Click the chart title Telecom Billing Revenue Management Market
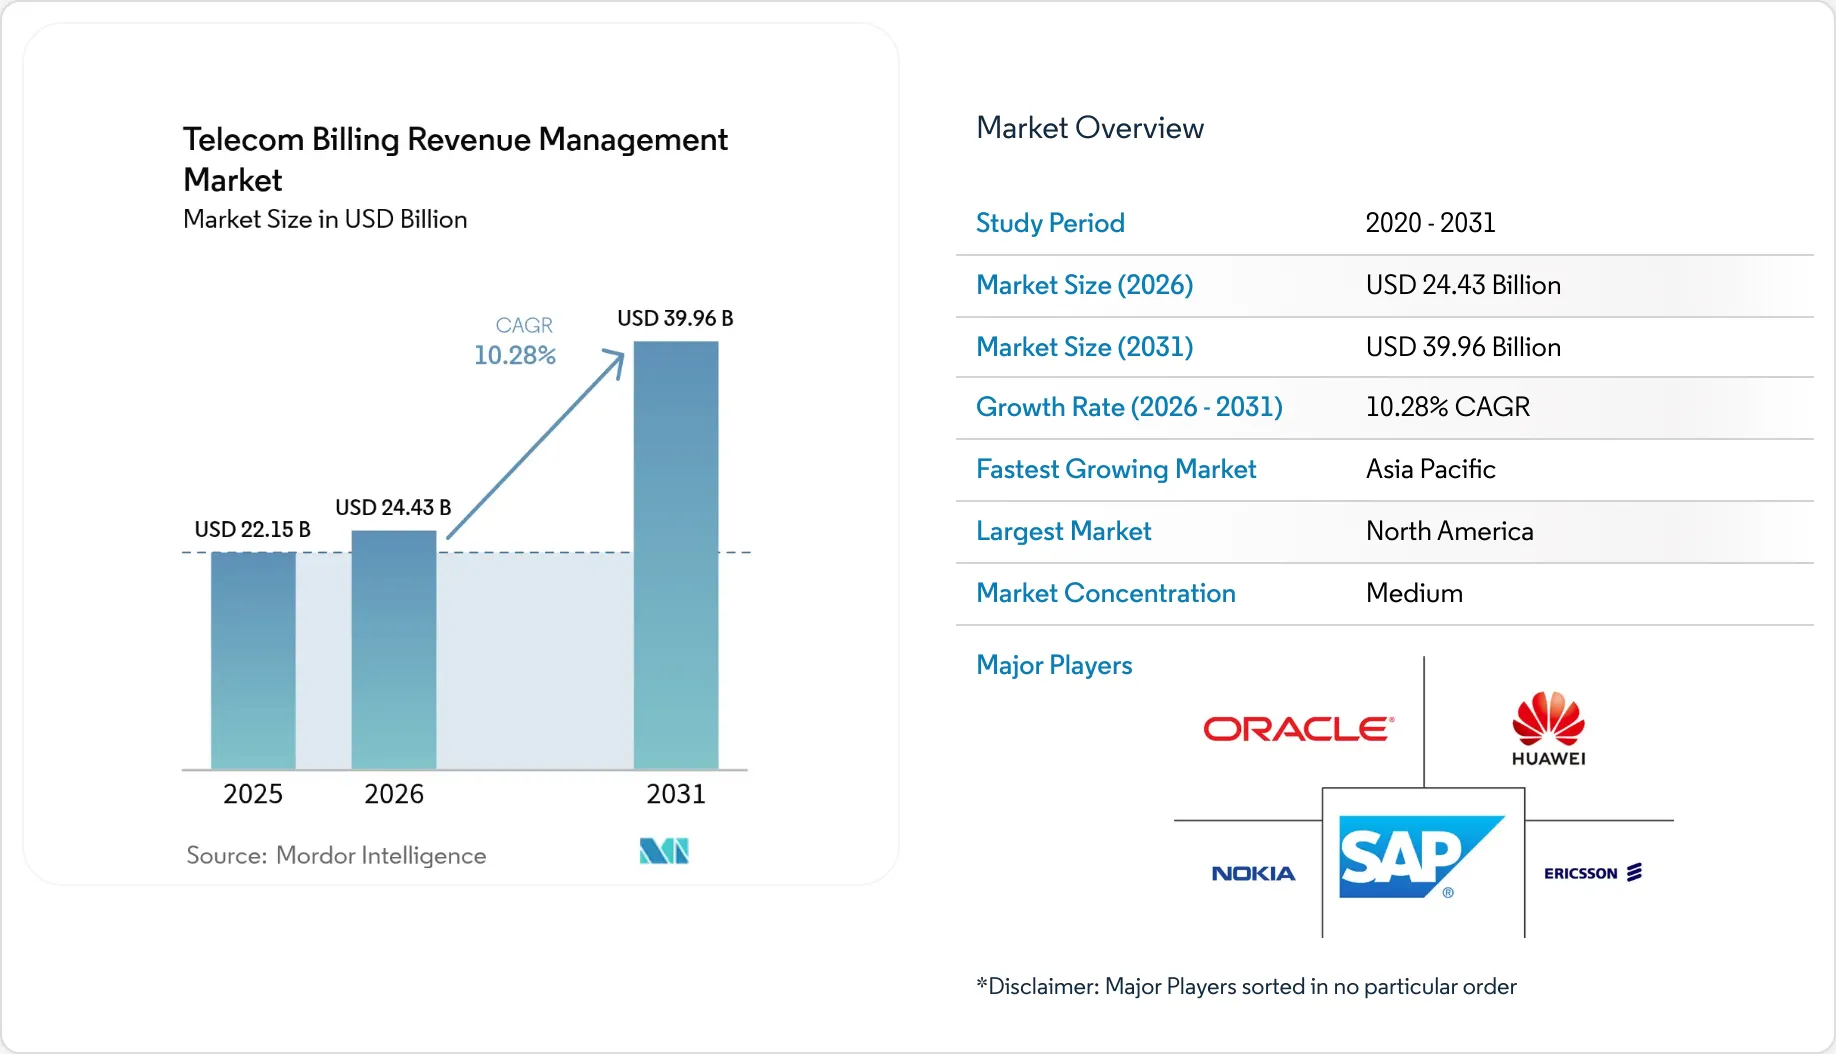 coord(455,159)
